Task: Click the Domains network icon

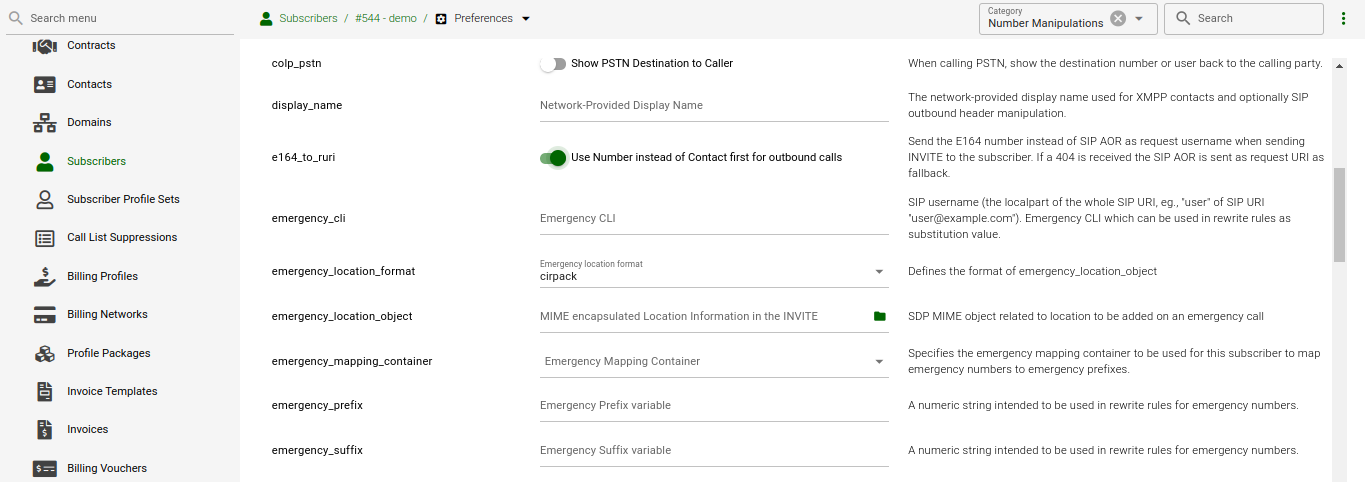Action: [x=45, y=123]
